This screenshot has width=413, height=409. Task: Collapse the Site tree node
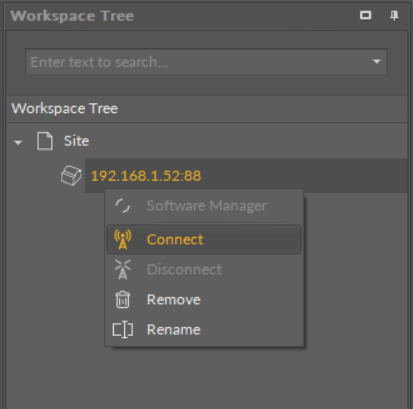tap(18, 143)
